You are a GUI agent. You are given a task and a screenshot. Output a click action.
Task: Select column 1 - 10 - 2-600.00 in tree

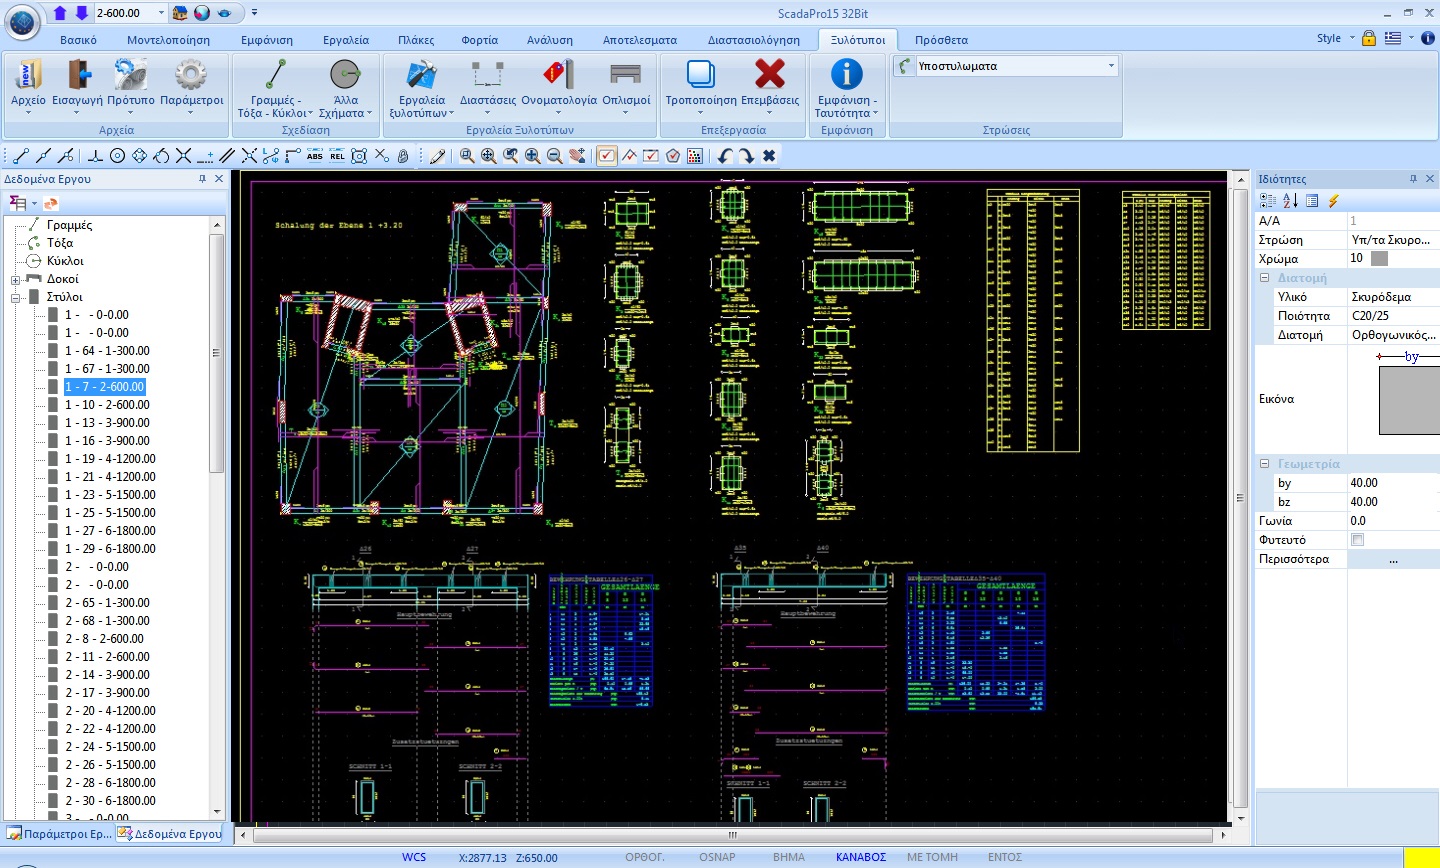coord(107,405)
